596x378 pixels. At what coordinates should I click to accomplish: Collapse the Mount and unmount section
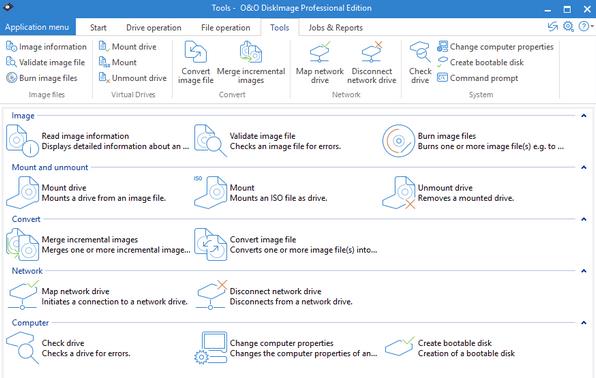click(584, 167)
